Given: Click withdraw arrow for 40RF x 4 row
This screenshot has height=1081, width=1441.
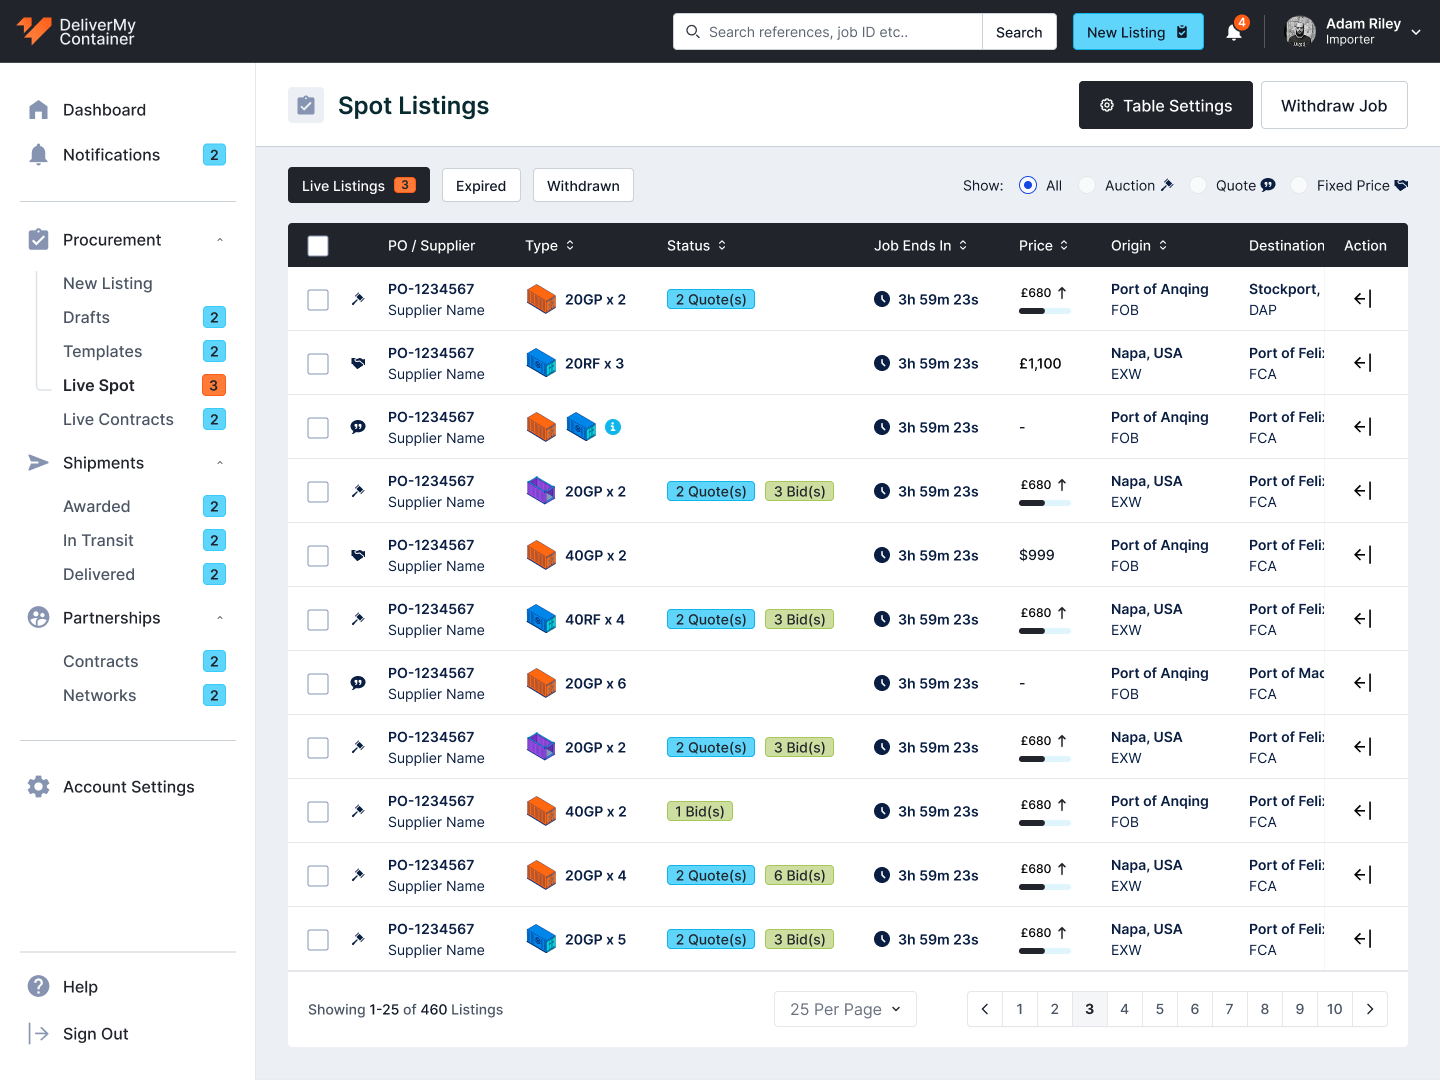Looking at the screenshot, I should (1363, 619).
